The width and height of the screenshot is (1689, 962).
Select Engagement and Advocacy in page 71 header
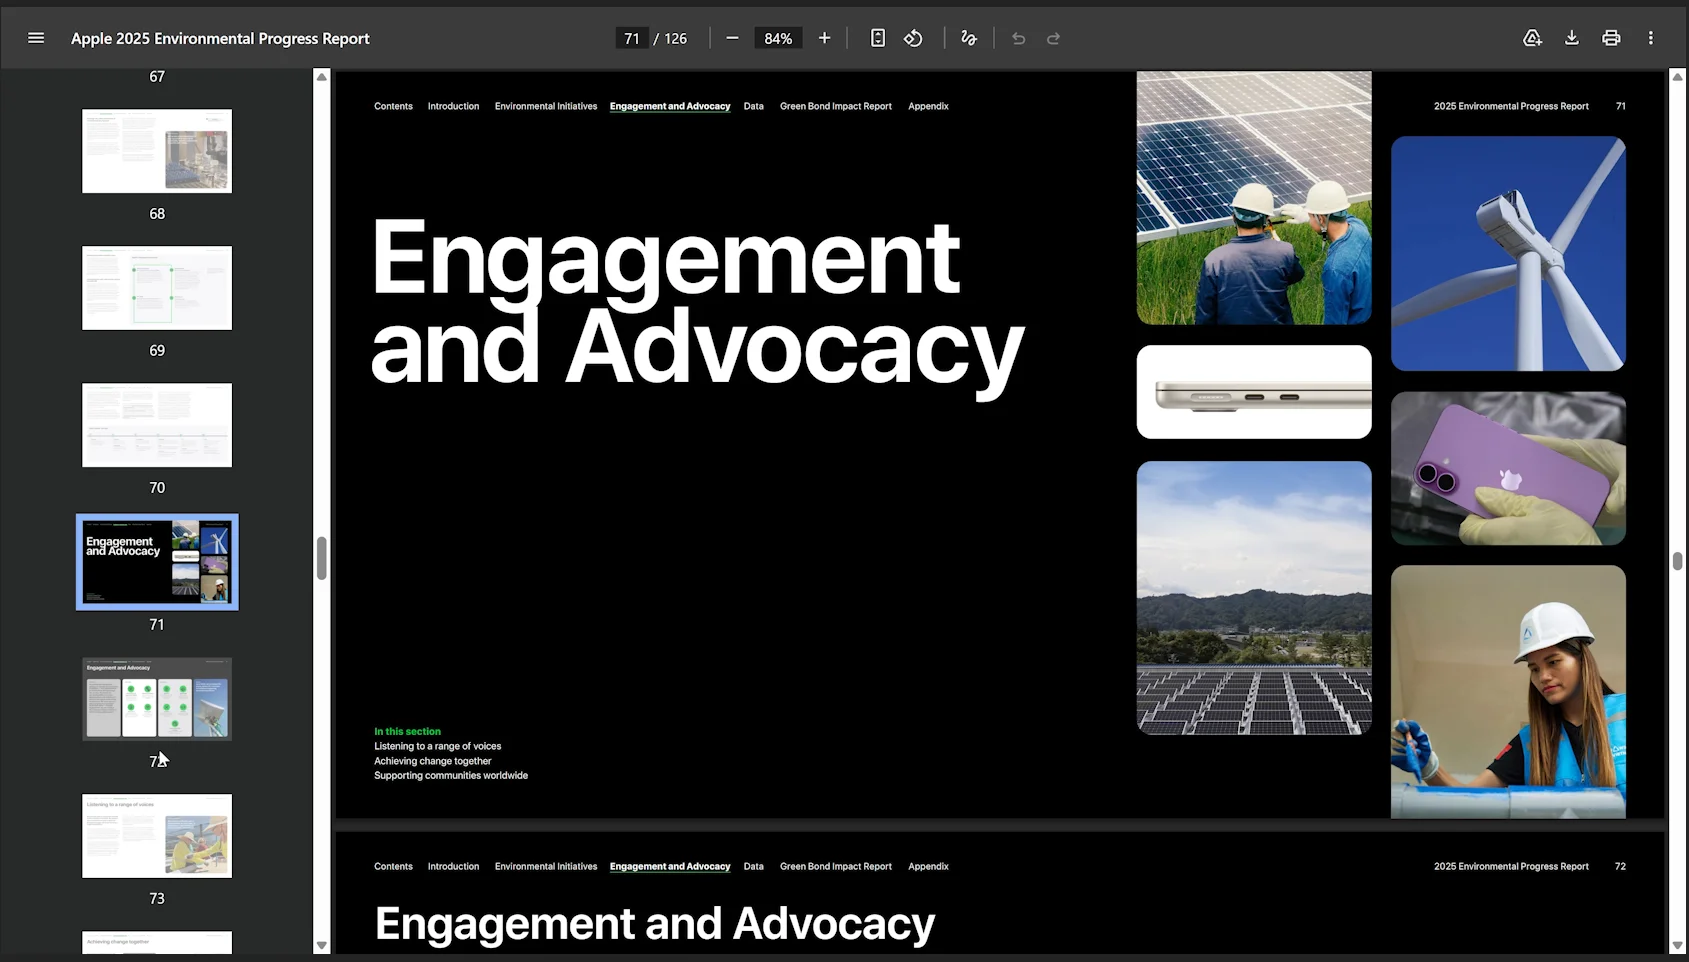pyautogui.click(x=670, y=106)
